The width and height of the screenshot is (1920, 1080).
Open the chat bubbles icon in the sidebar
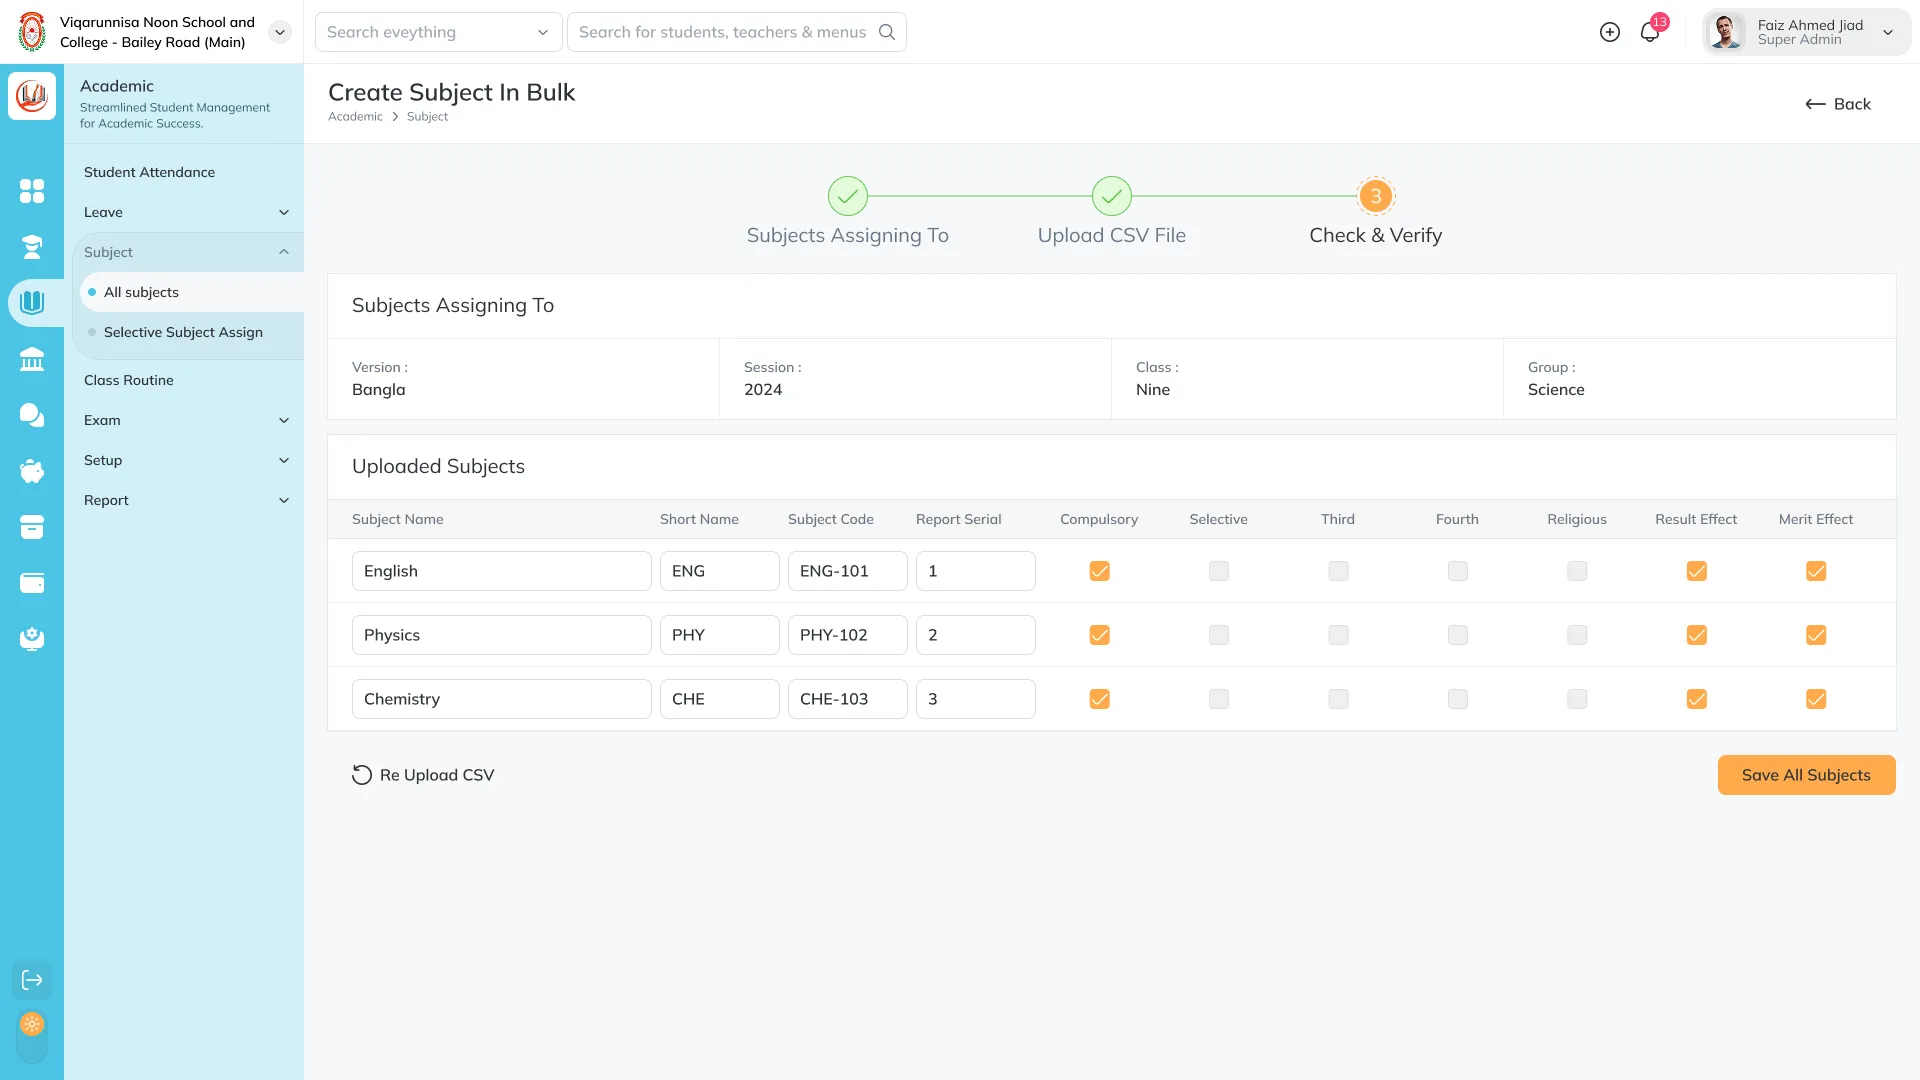click(x=32, y=415)
